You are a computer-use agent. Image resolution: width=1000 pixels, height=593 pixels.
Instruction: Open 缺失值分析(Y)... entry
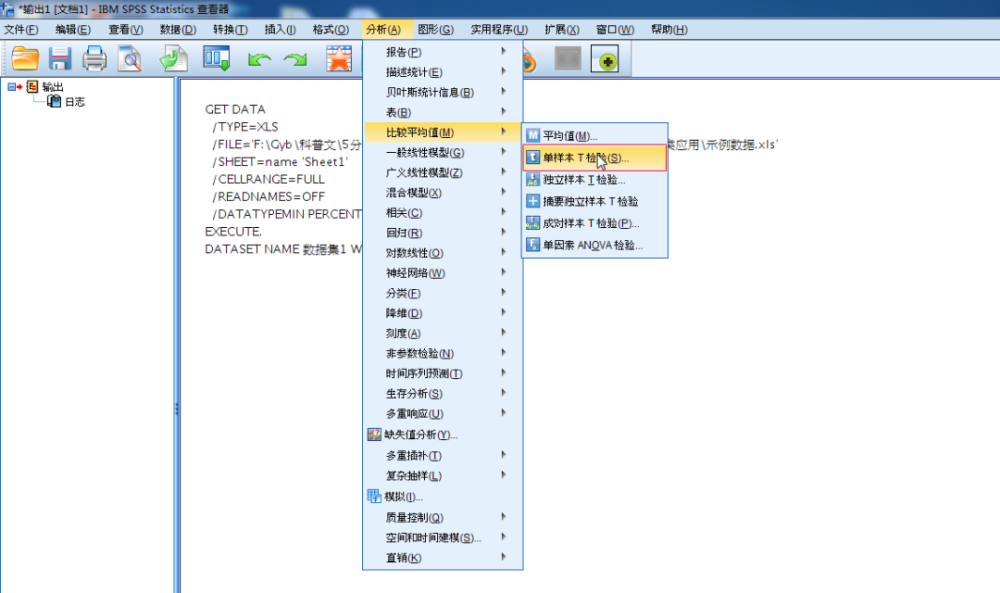pyautogui.click(x=443, y=435)
